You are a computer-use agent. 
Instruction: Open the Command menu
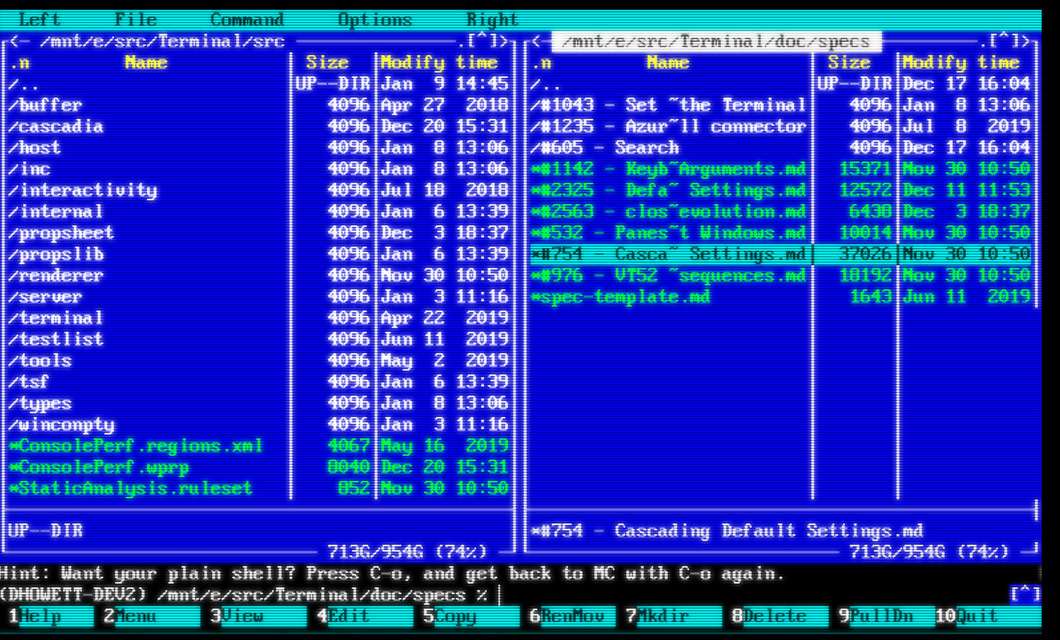coord(246,19)
